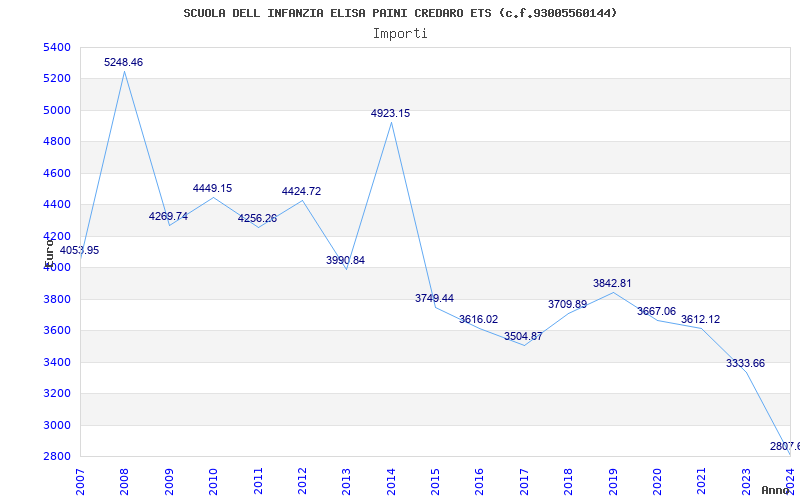Select year 2007 on the x-axis
Screen dimensions: 800x500
point(80,482)
